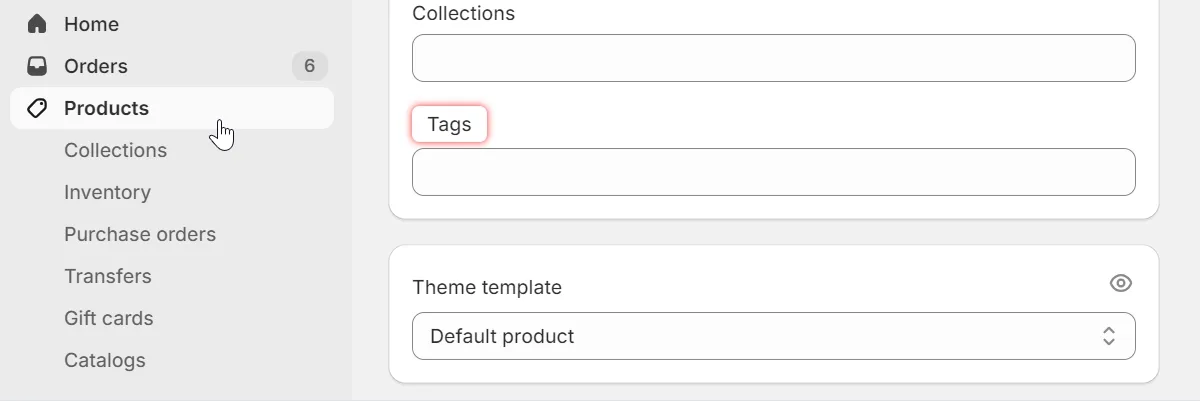
Task: Click the highlighted Tags label
Action: [x=449, y=125]
